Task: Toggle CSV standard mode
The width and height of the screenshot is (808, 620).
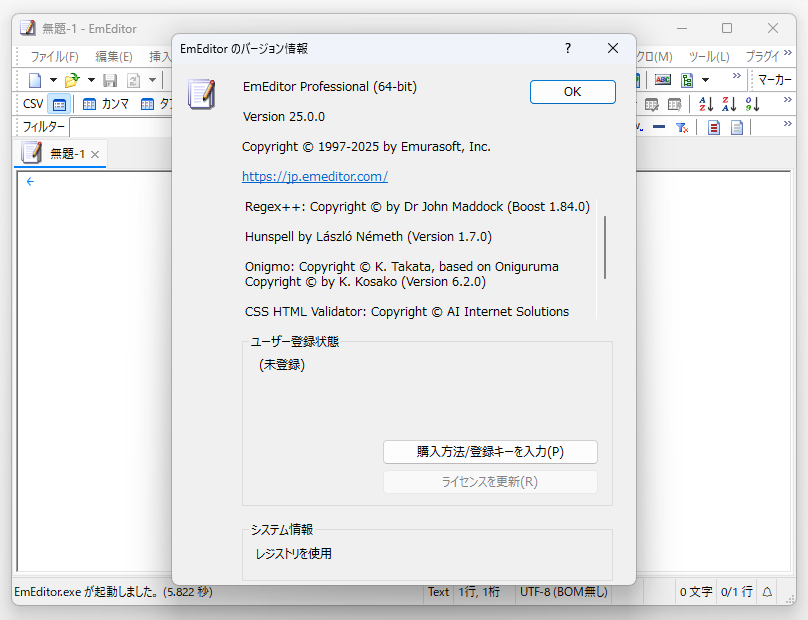Action: point(58,103)
